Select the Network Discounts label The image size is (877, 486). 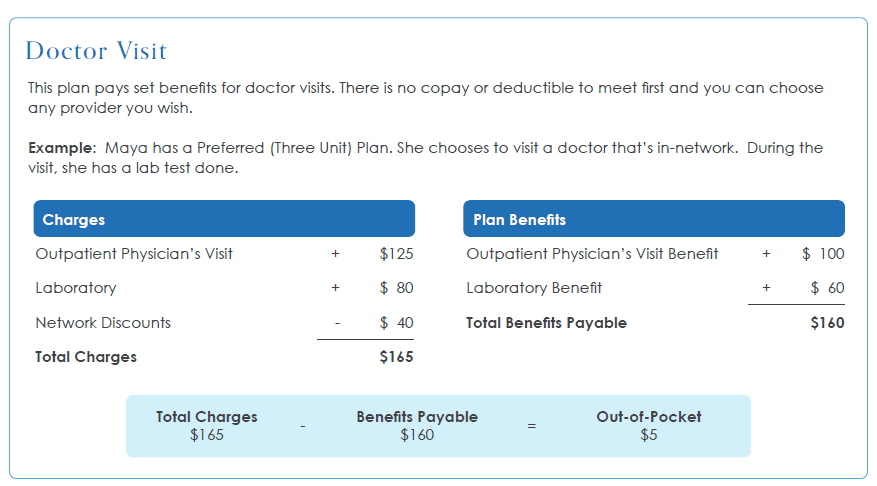pyautogui.click(x=103, y=323)
